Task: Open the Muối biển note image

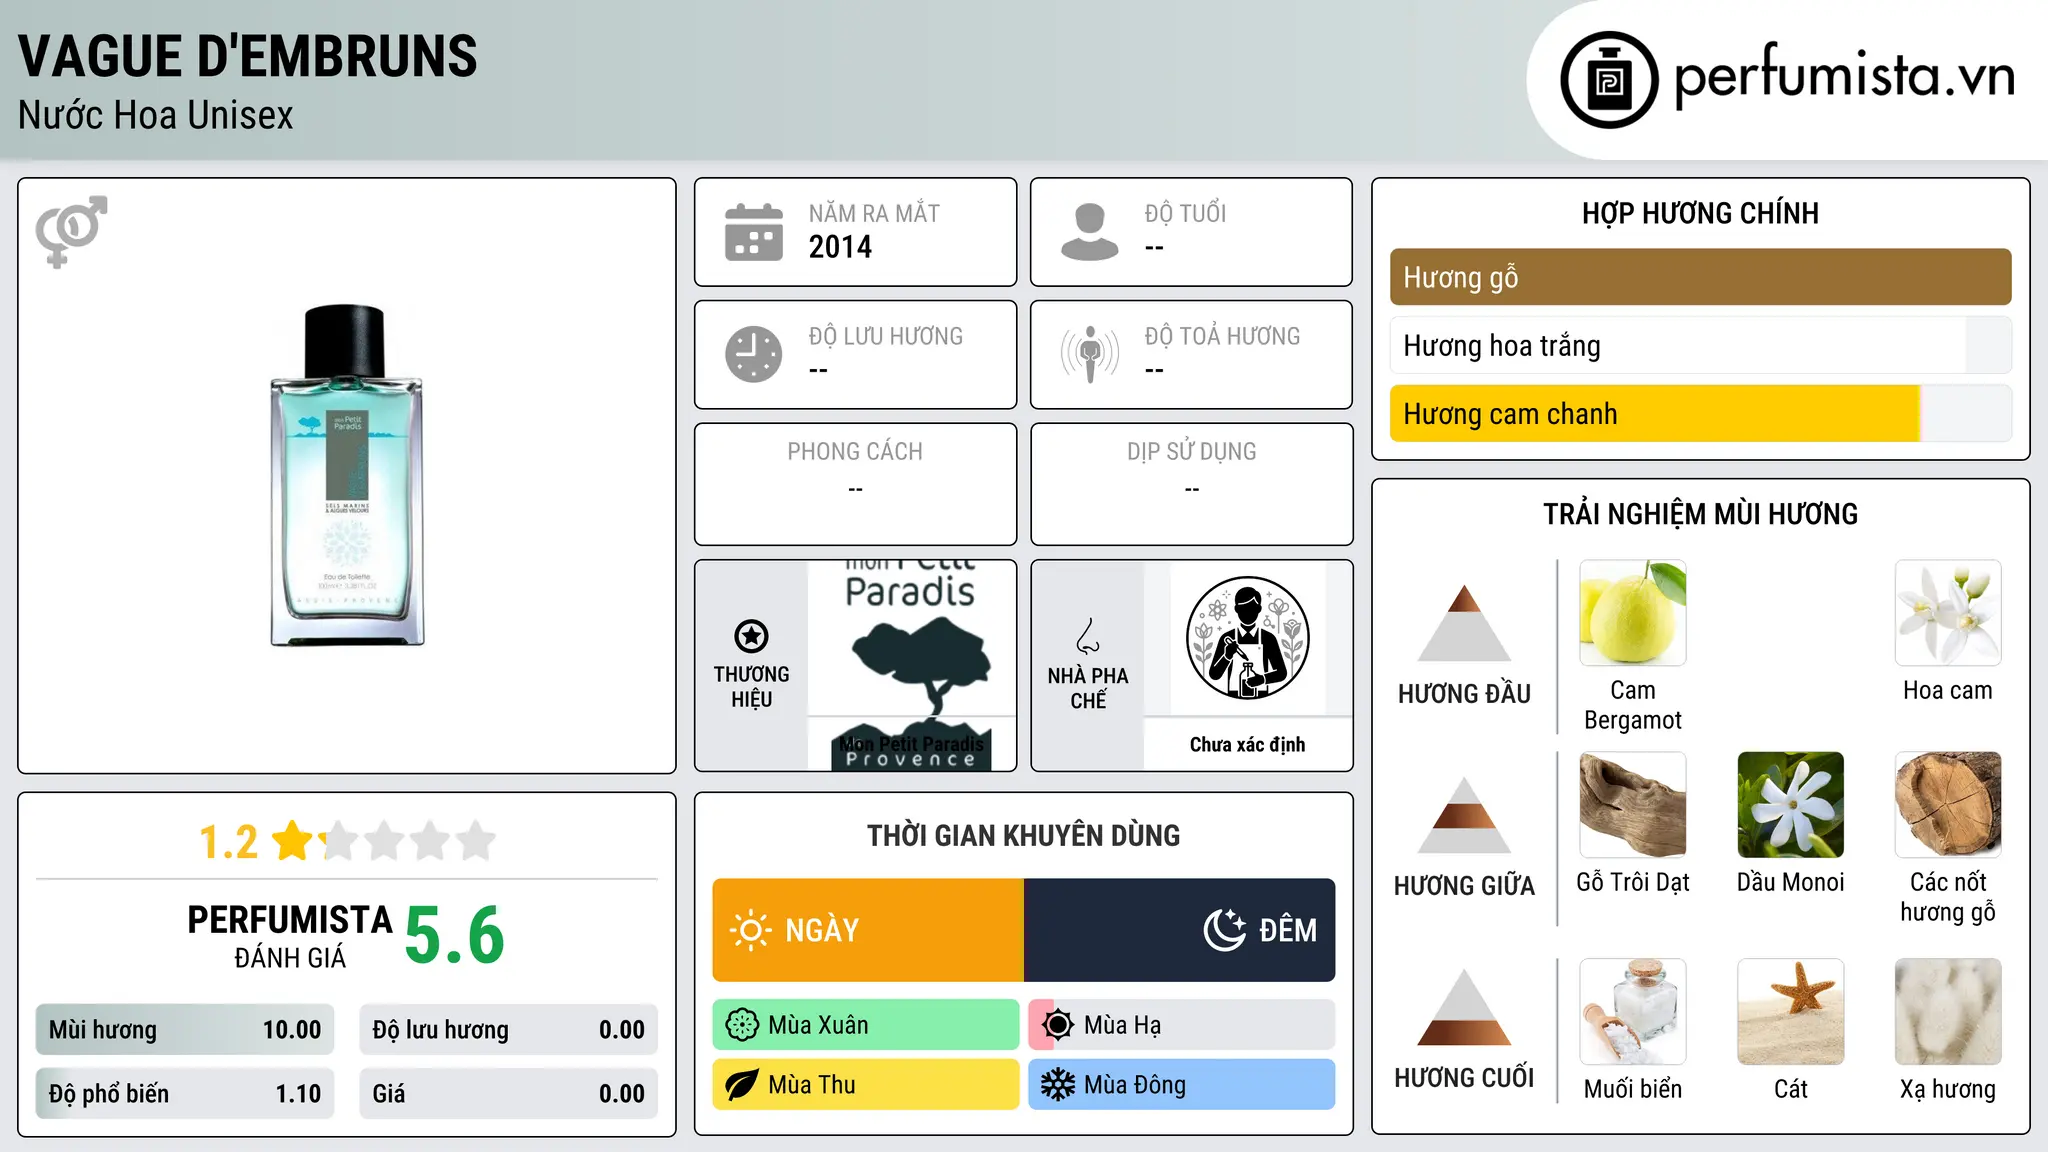Action: click(1633, 1012)
